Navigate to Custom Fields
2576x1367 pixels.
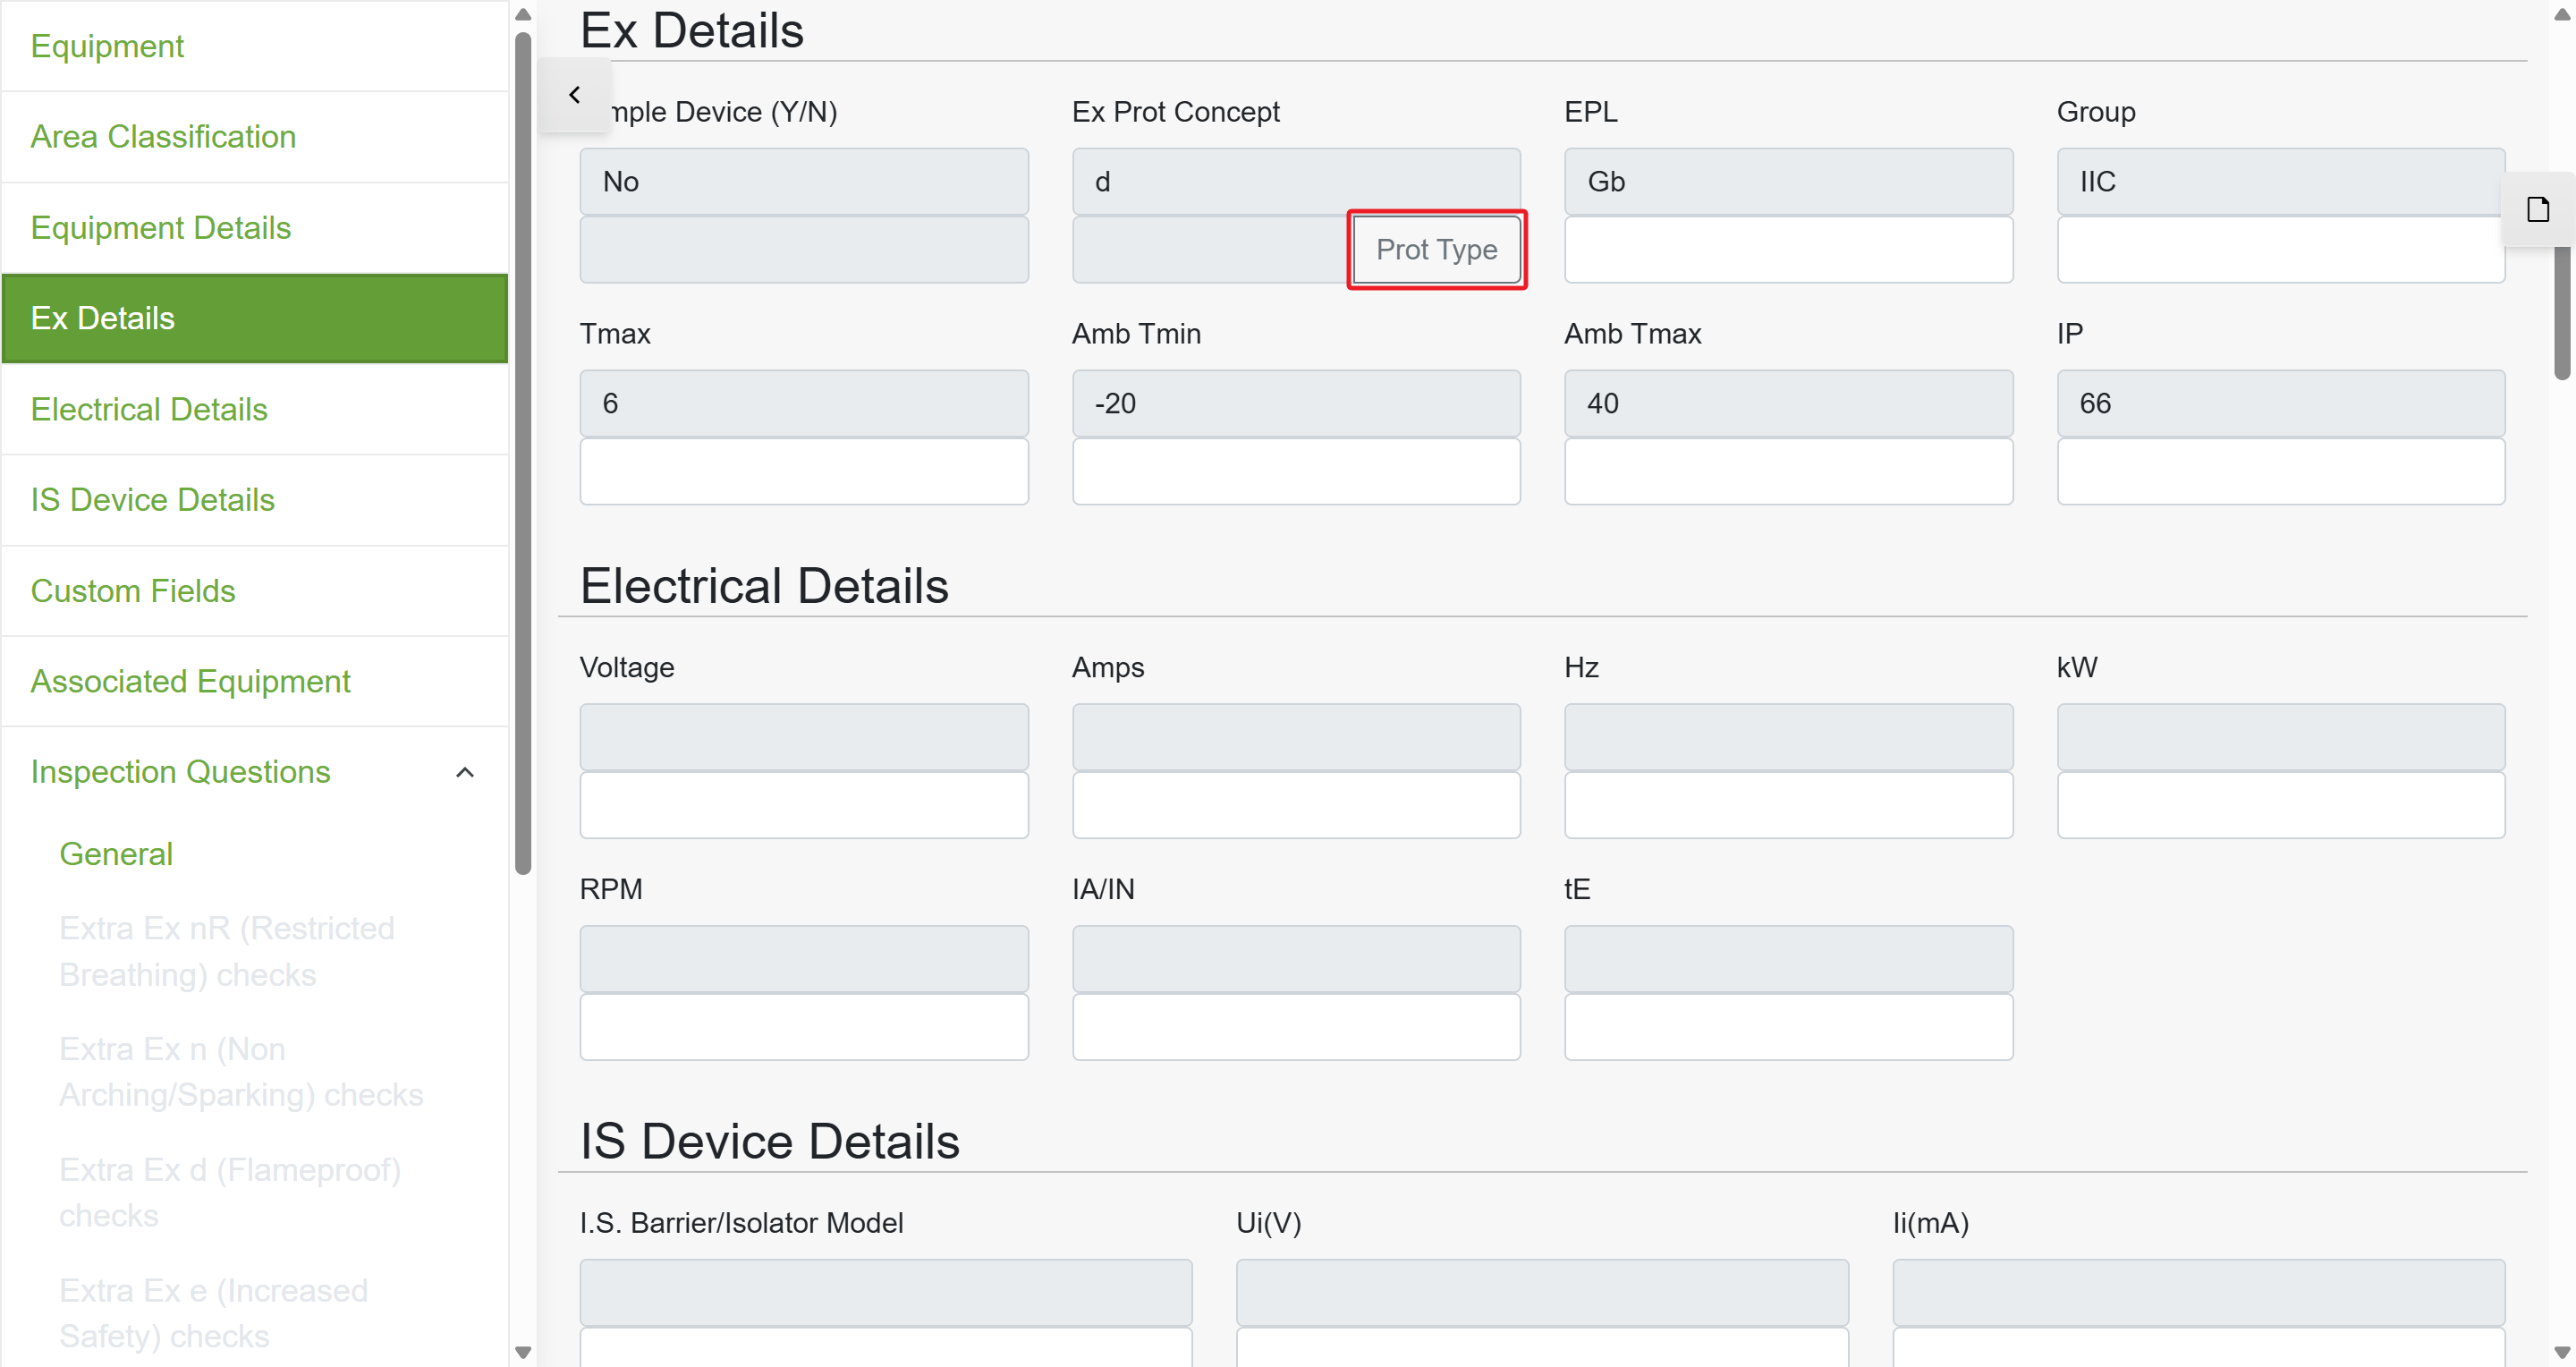[255, 591]
